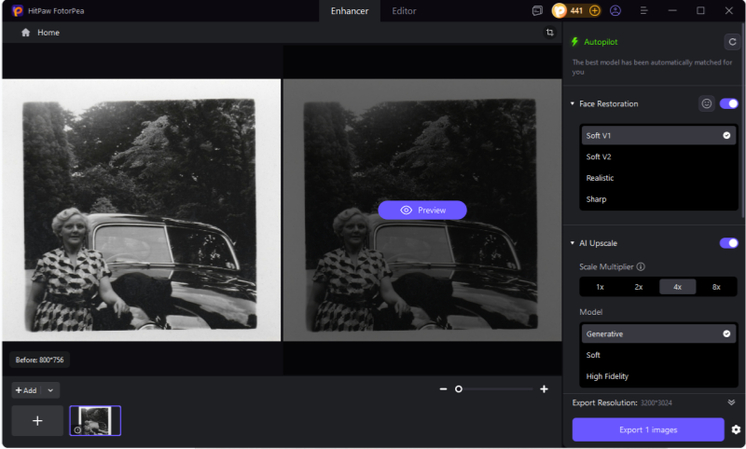Reset Autopilot with the refresh icon

click(x=732, y=42)
